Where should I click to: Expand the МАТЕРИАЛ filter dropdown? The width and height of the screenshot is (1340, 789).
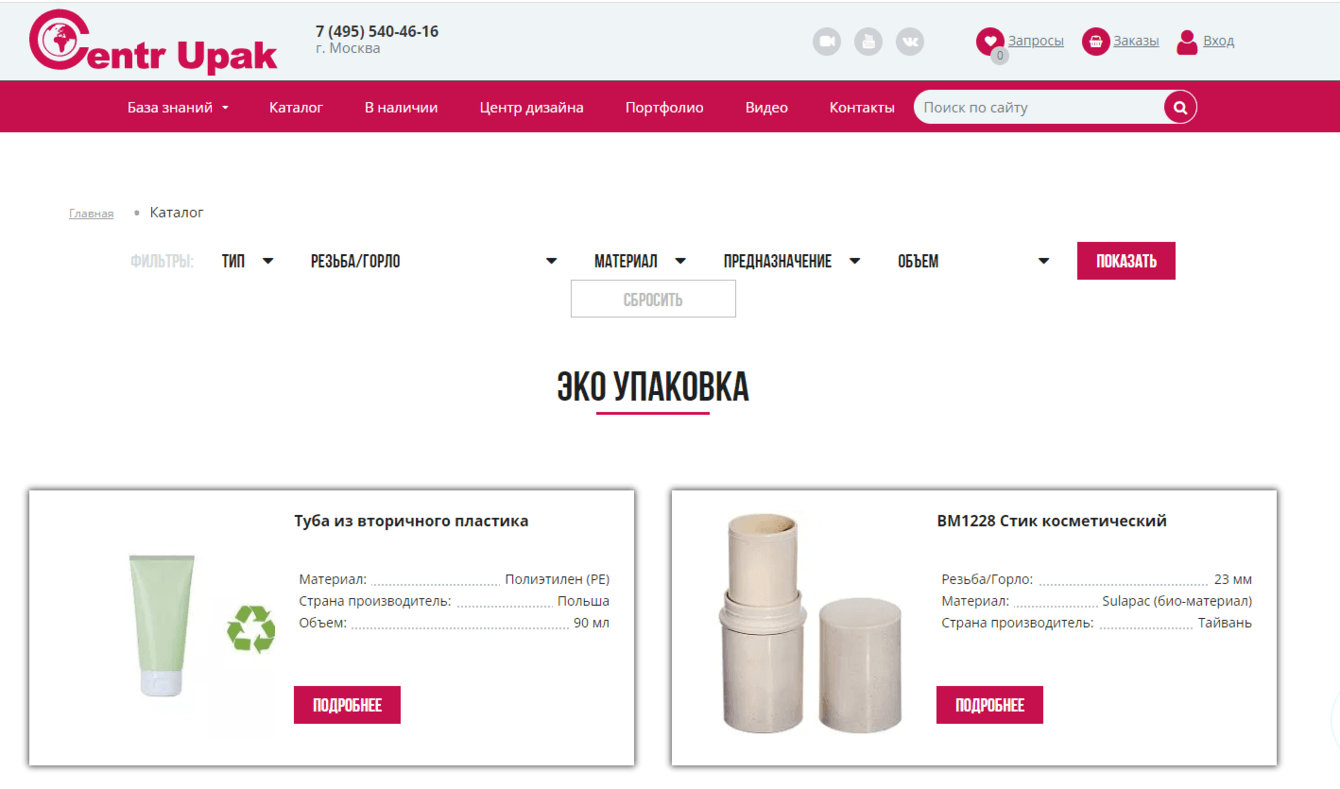click(x=640, y=261)
